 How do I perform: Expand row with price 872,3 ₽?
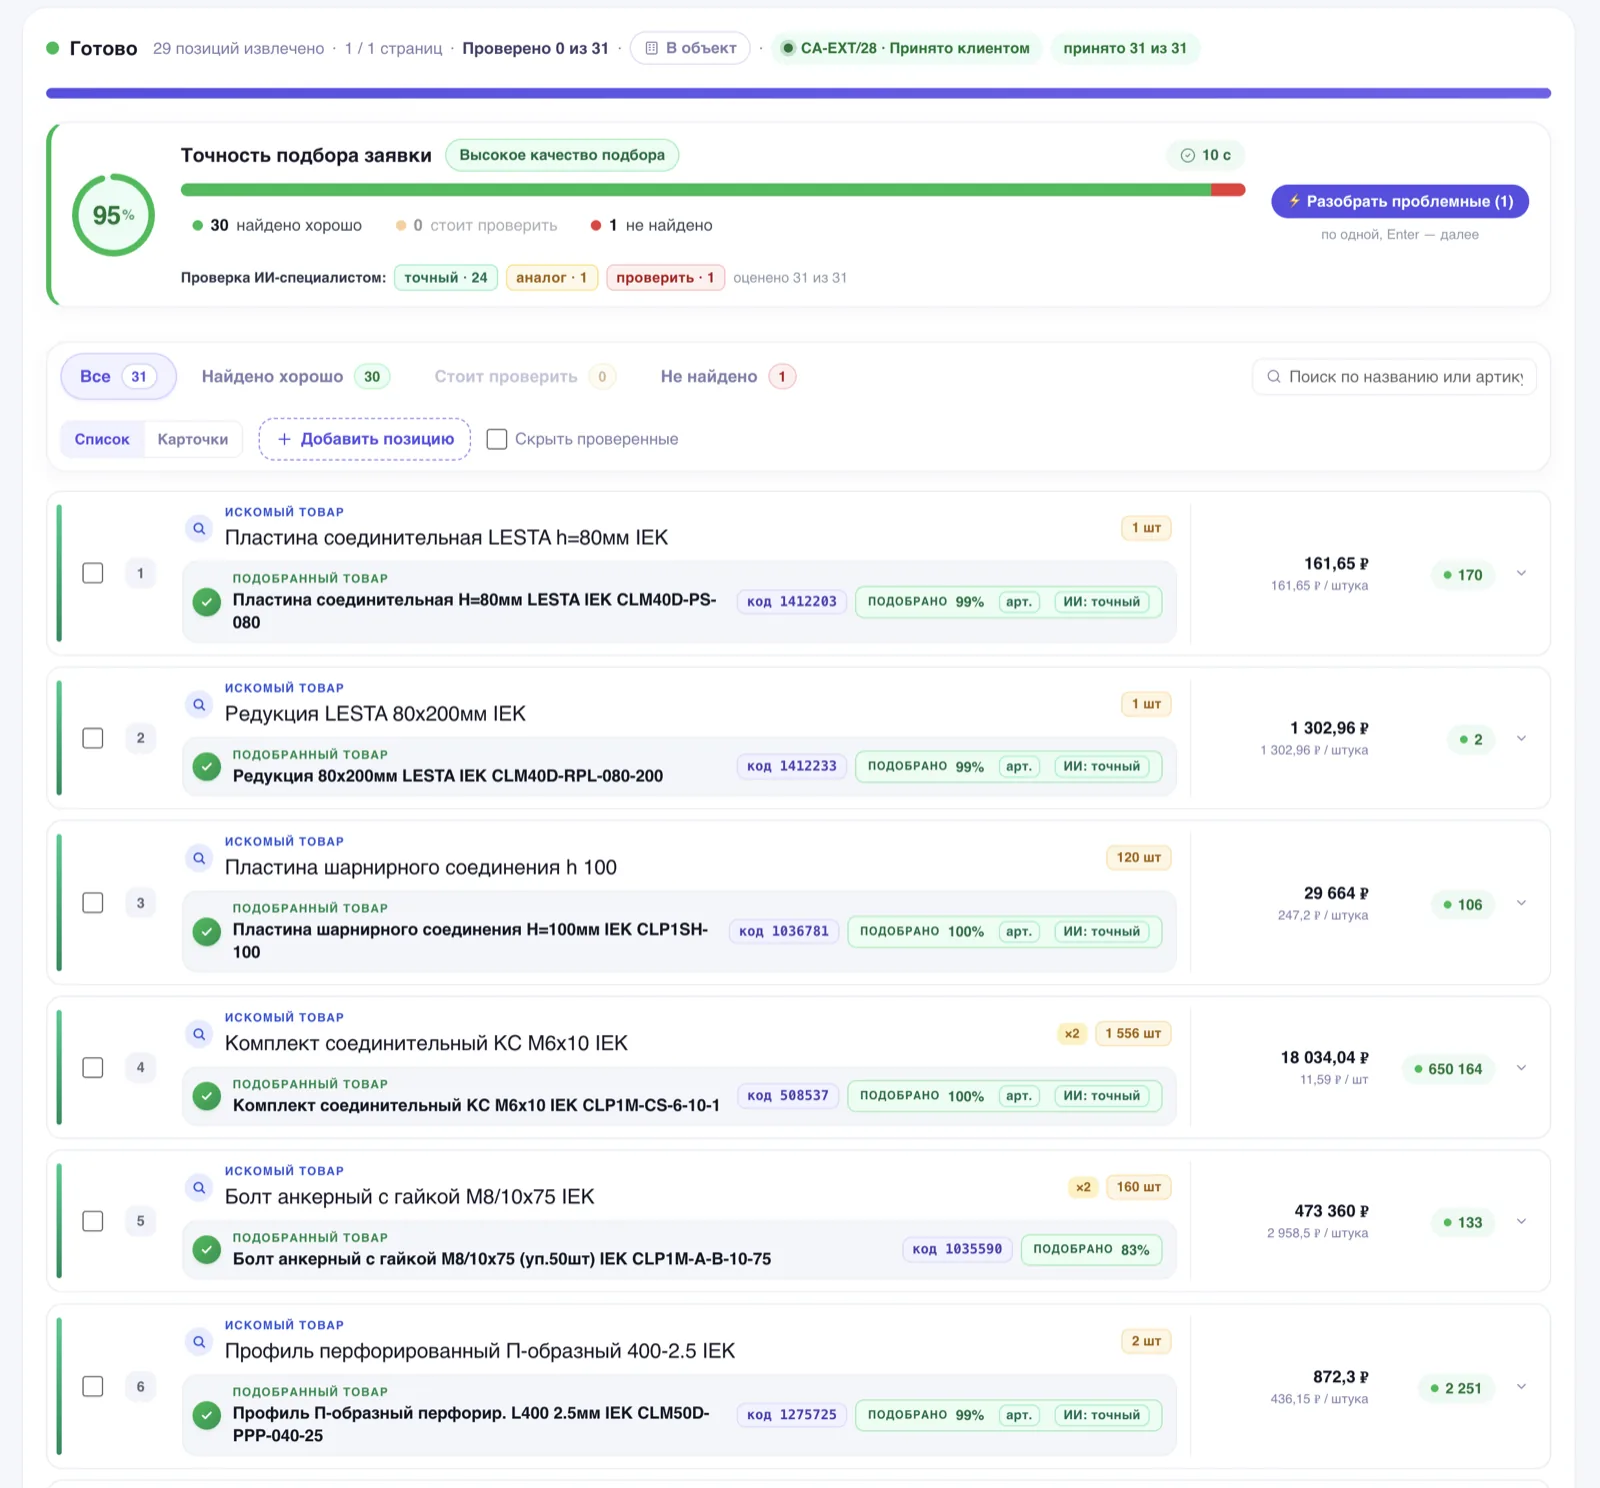[1521, 1386]
